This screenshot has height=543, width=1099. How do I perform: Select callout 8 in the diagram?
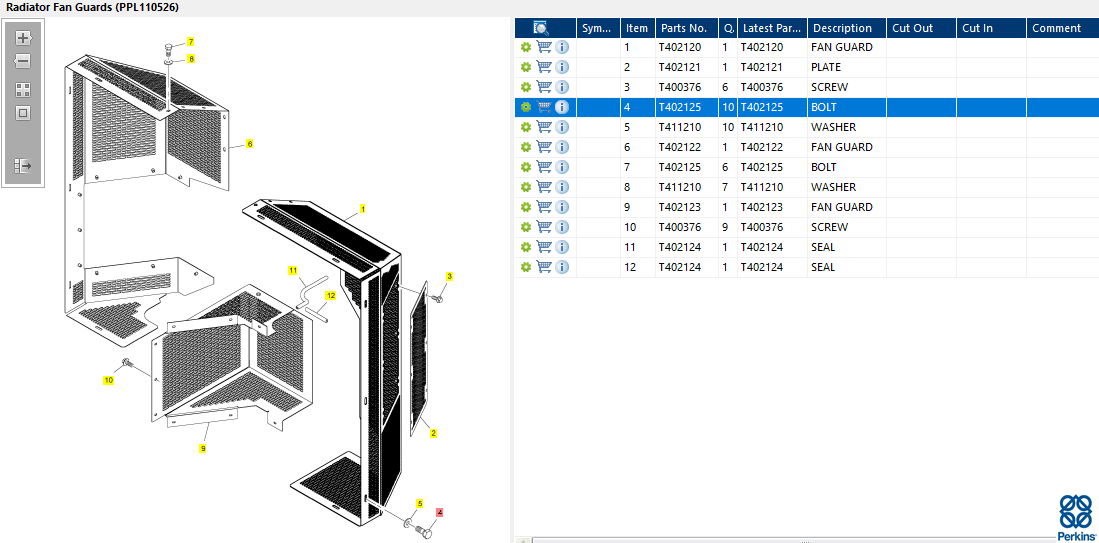[x=191, y=59]
